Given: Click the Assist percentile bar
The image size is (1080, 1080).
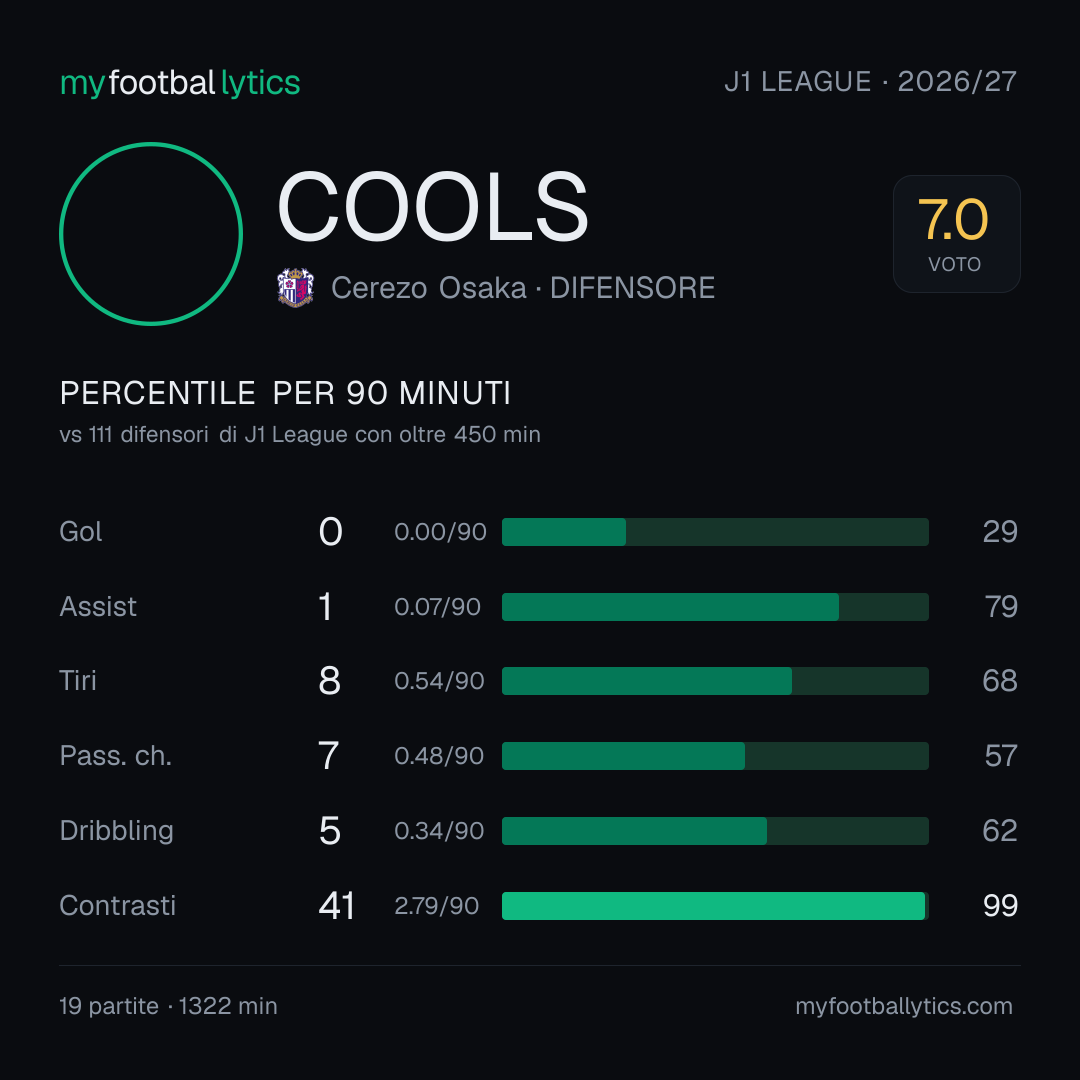Looking at the screenshot, I should coord(715,607).
